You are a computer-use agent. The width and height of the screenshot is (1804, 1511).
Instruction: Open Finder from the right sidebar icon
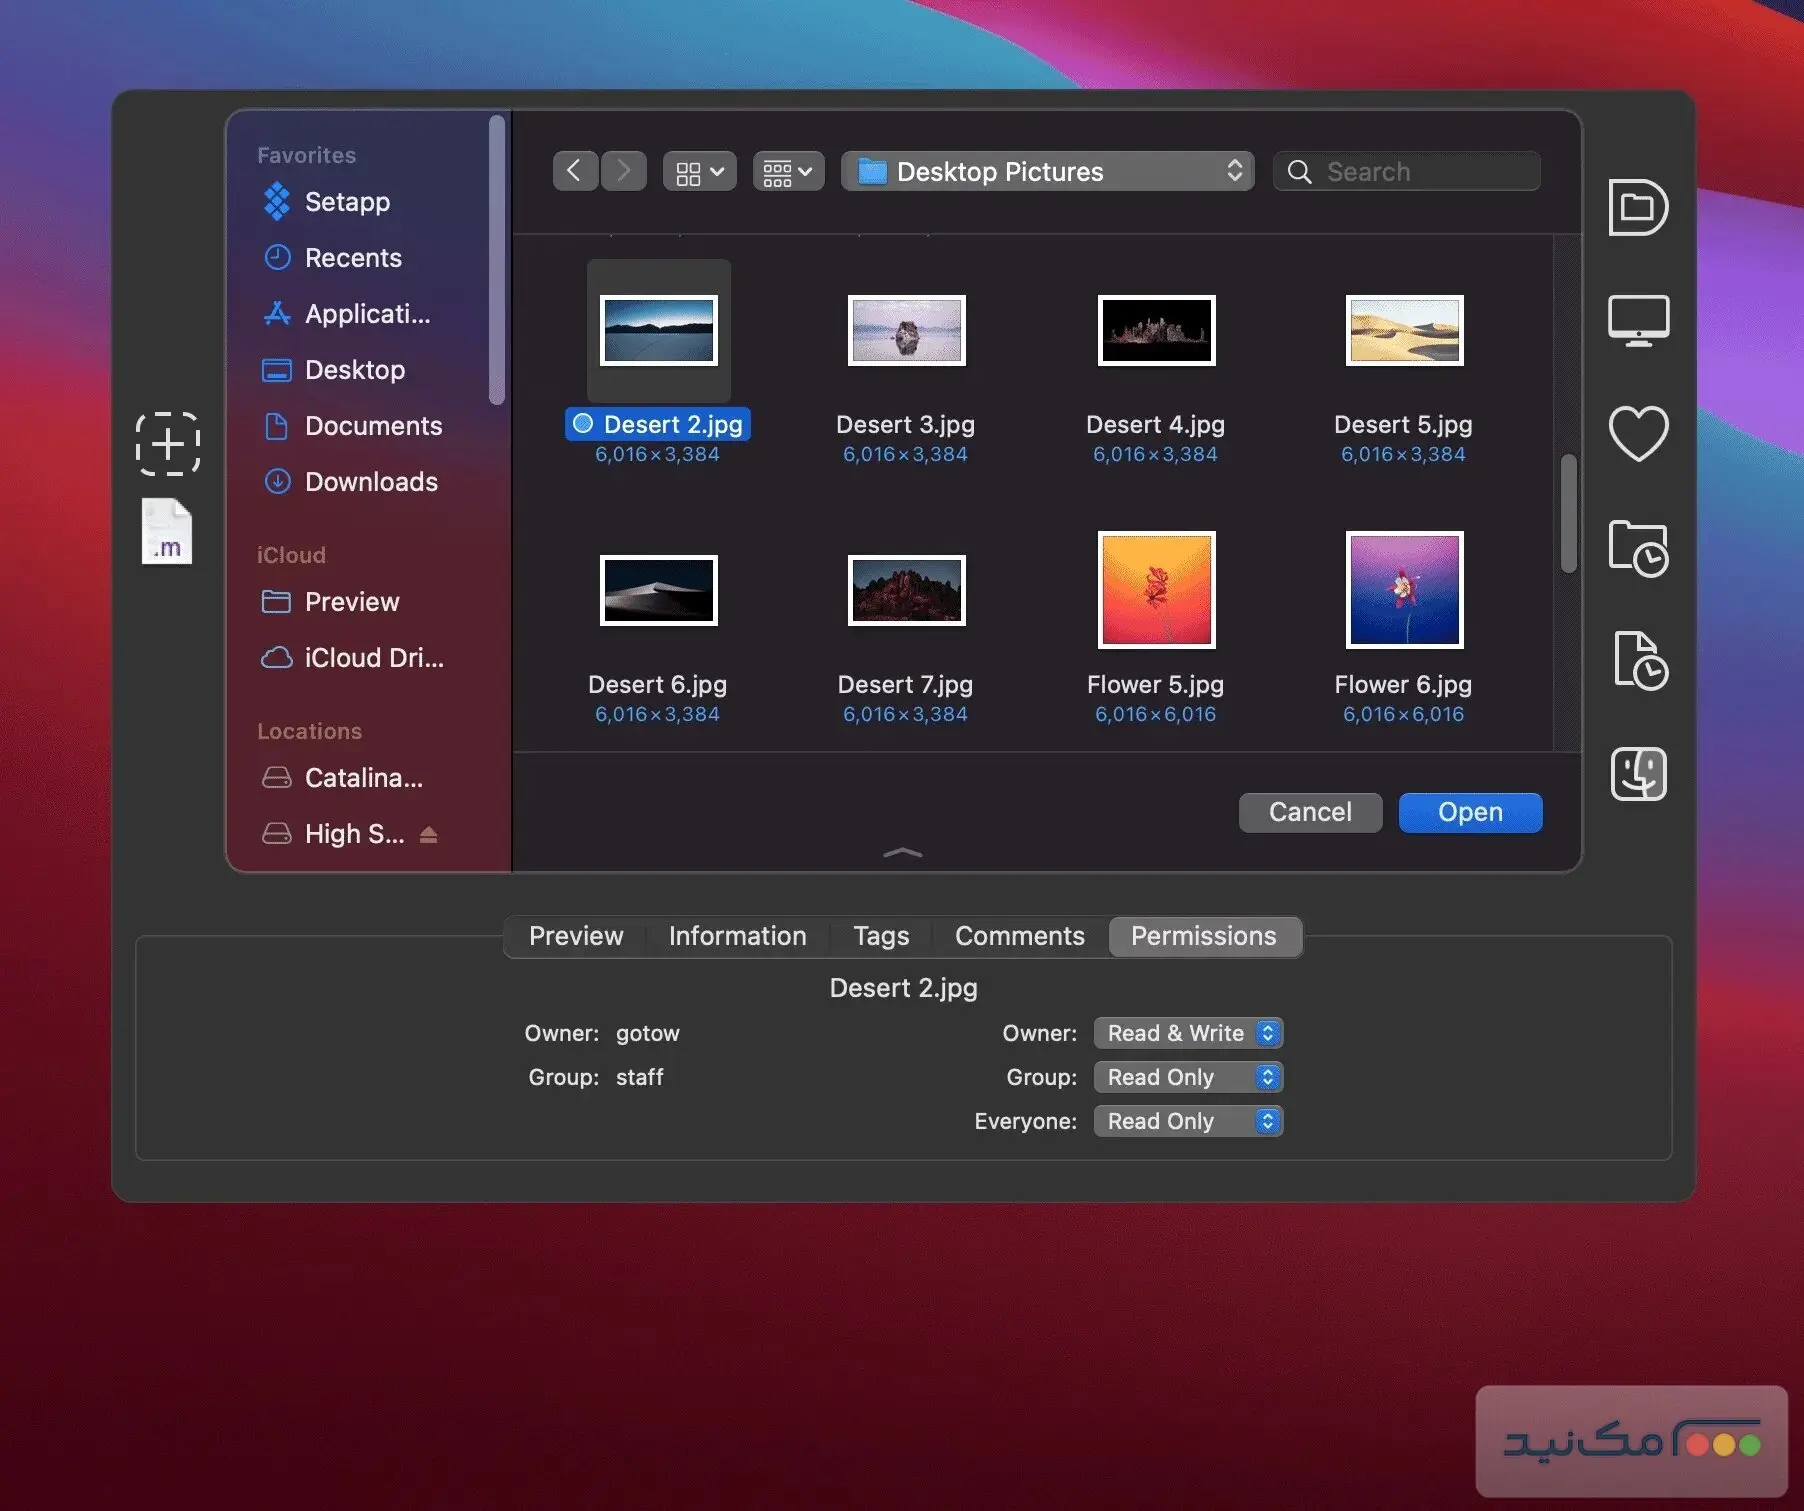click(1638, 773)
